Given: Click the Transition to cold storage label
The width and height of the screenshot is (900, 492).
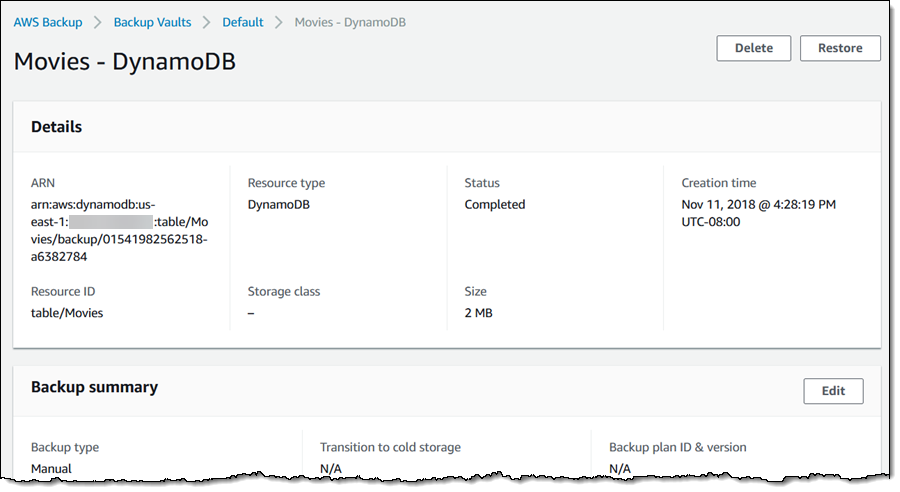Looking at the screenshot, I should (390, 447).
